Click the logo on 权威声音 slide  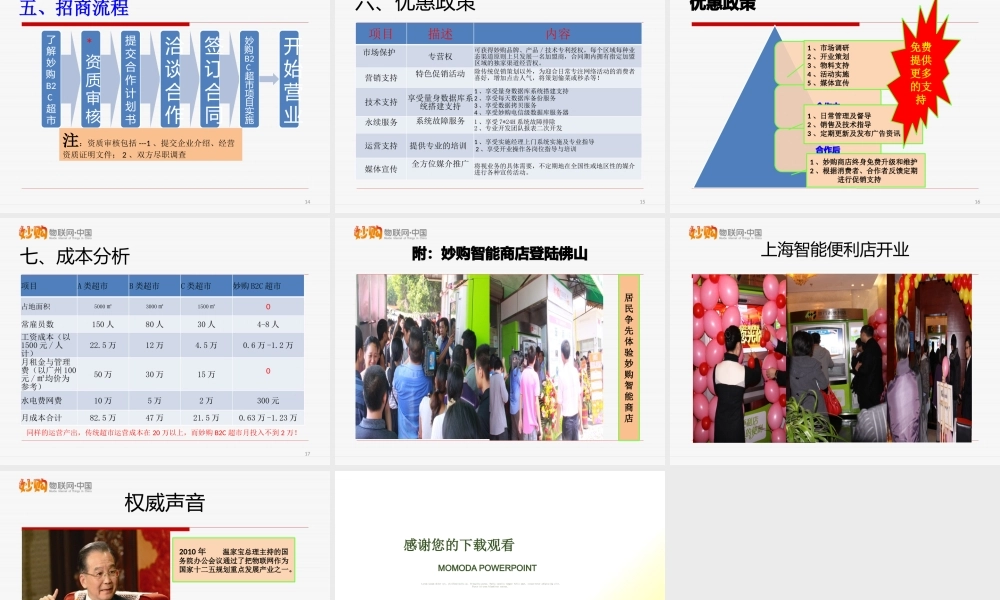[55, 486]
